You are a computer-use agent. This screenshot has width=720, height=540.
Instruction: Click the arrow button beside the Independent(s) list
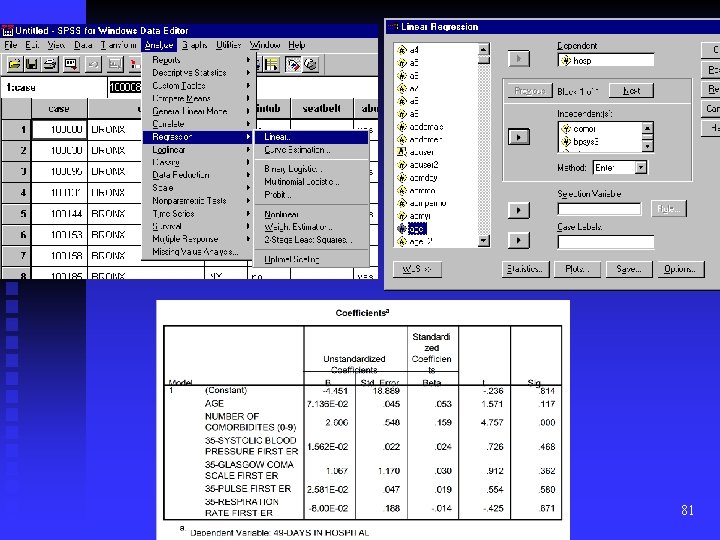519,137
